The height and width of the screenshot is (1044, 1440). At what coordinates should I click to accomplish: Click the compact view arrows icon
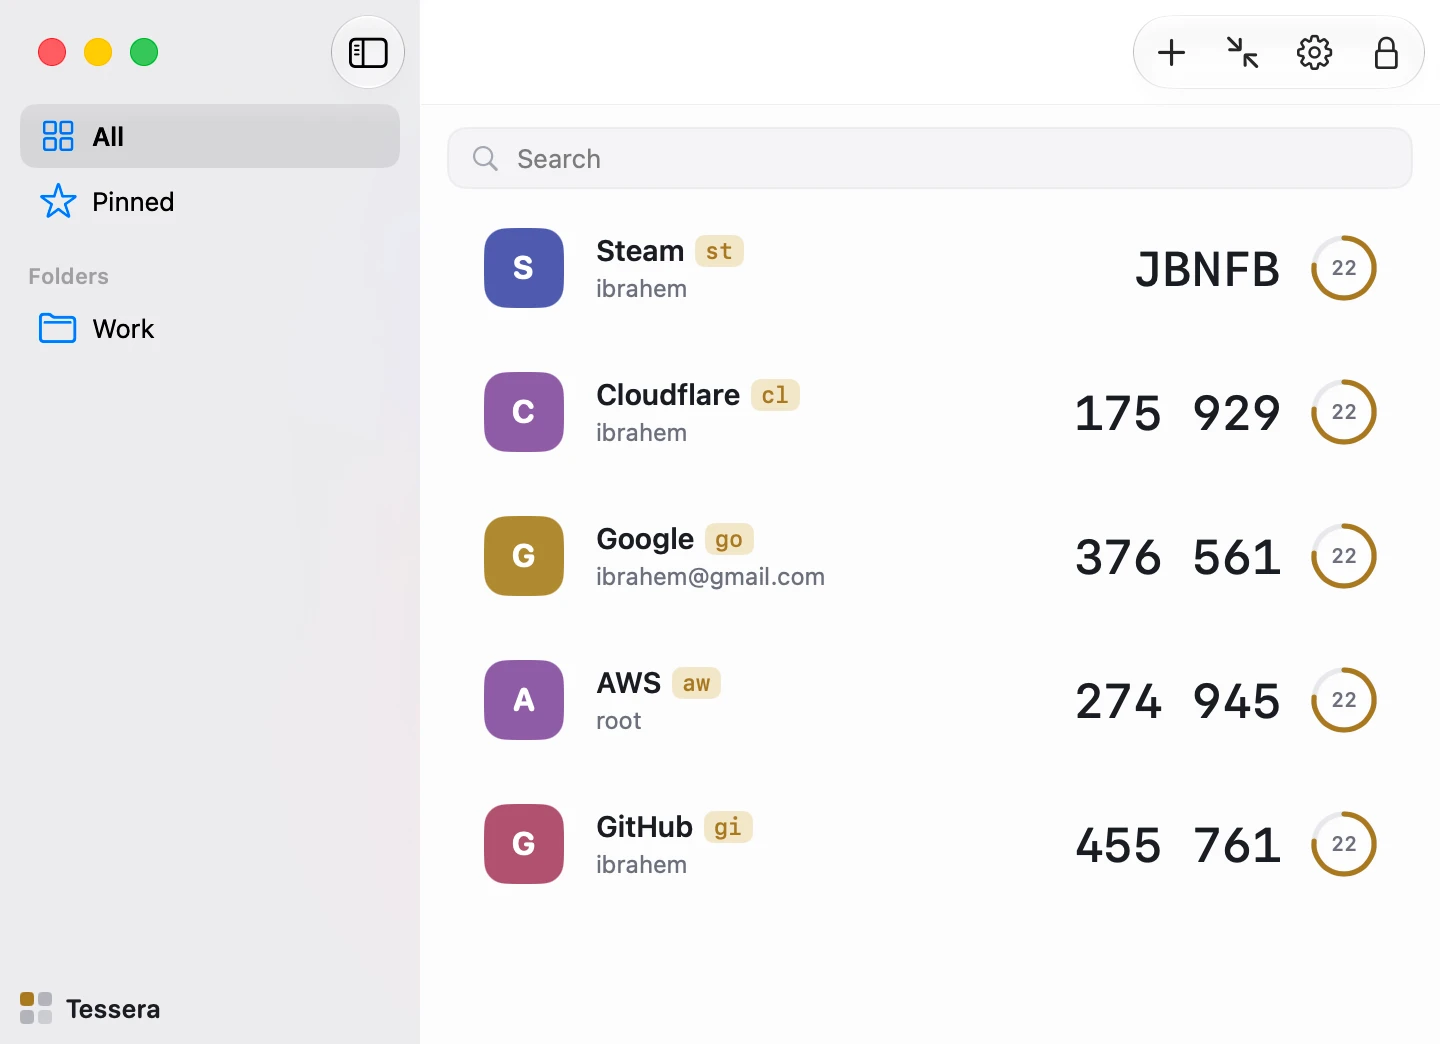tap(1242, 52)
